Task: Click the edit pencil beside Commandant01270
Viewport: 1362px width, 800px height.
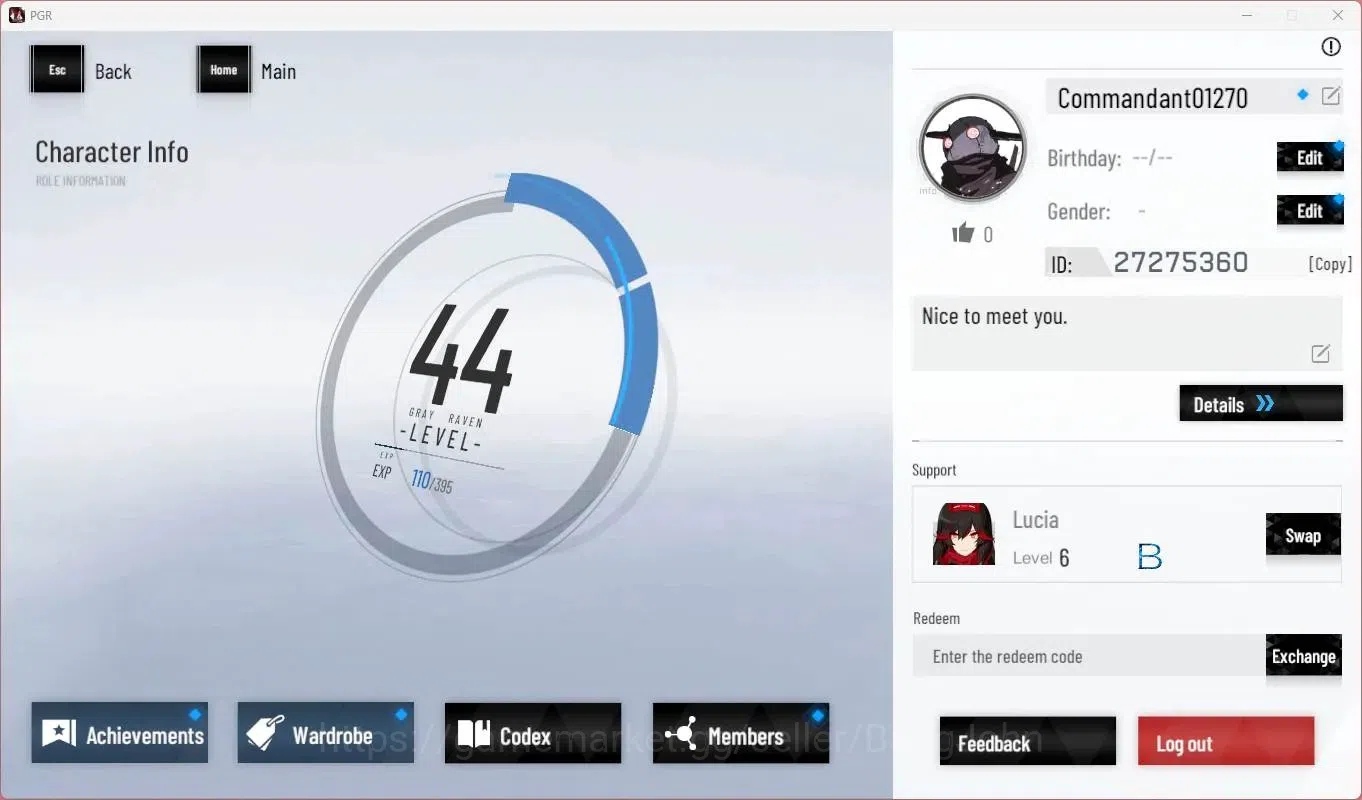Action: (x=1331, y=96)
